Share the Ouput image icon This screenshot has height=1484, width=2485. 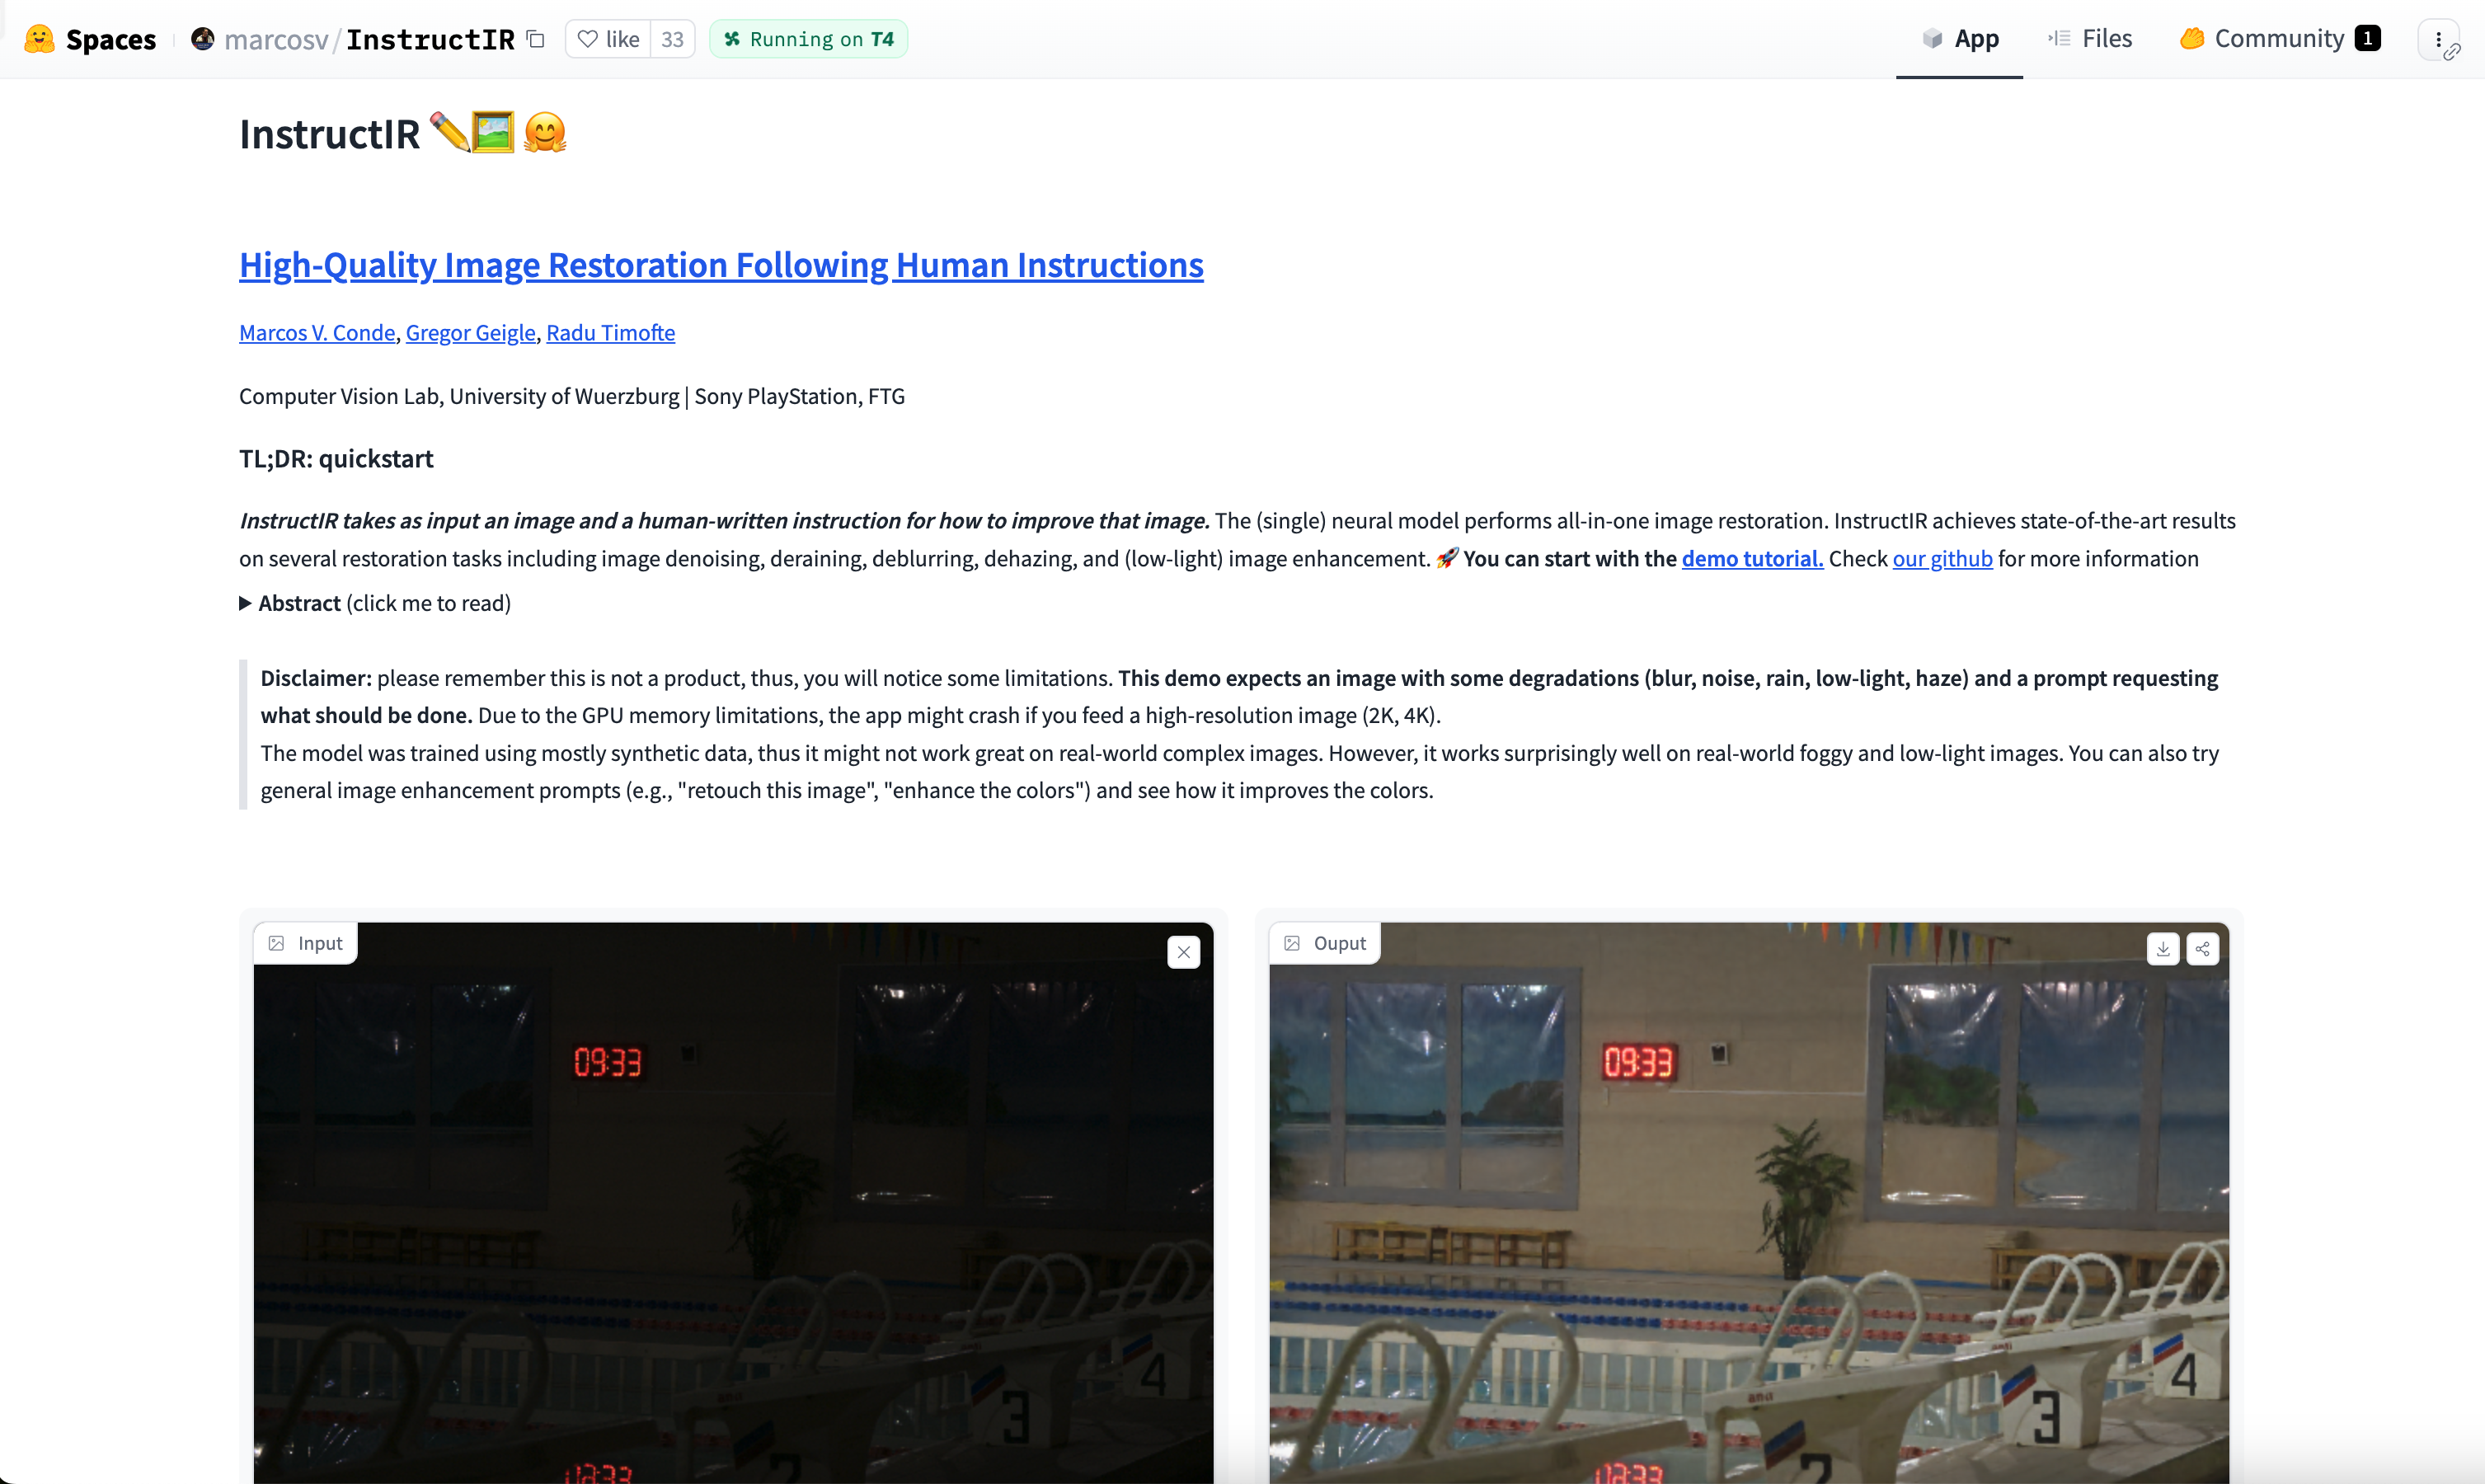tap(2202, 949)
